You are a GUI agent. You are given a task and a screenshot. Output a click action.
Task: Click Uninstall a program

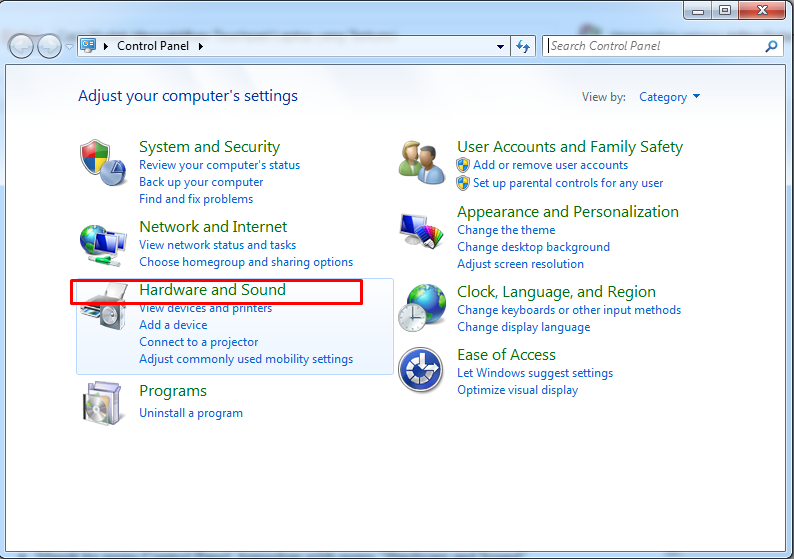click(191, 413)
